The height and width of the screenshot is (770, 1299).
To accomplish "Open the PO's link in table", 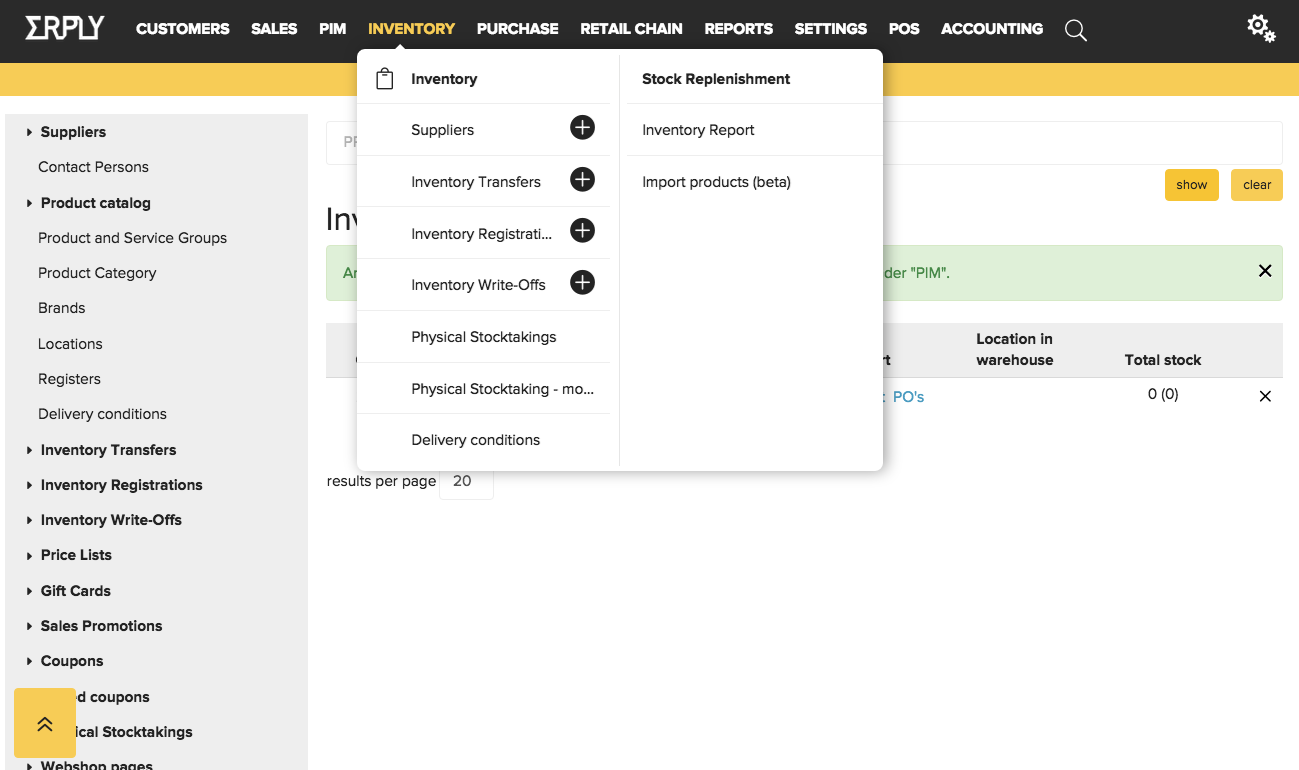I will point(908,397).
